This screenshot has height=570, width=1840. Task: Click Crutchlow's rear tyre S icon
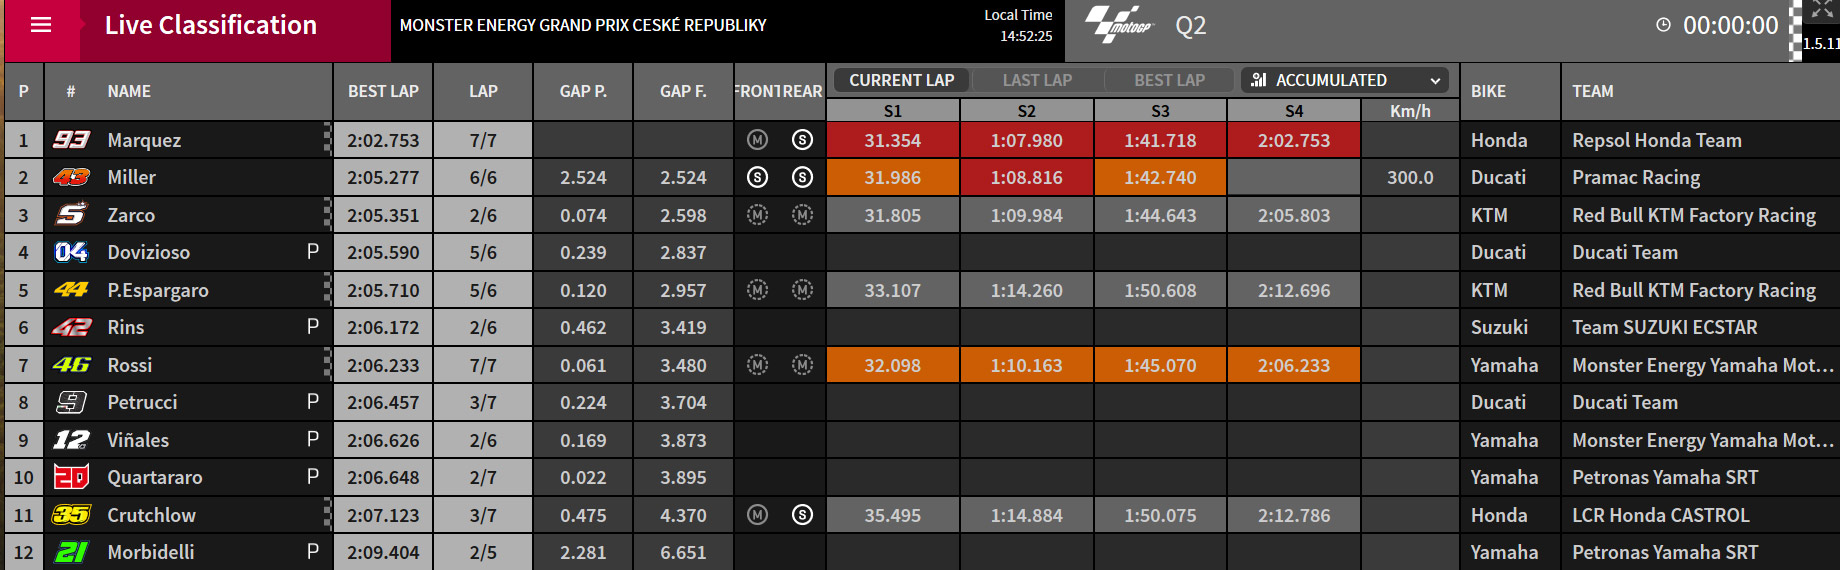[x=802, y=515]
